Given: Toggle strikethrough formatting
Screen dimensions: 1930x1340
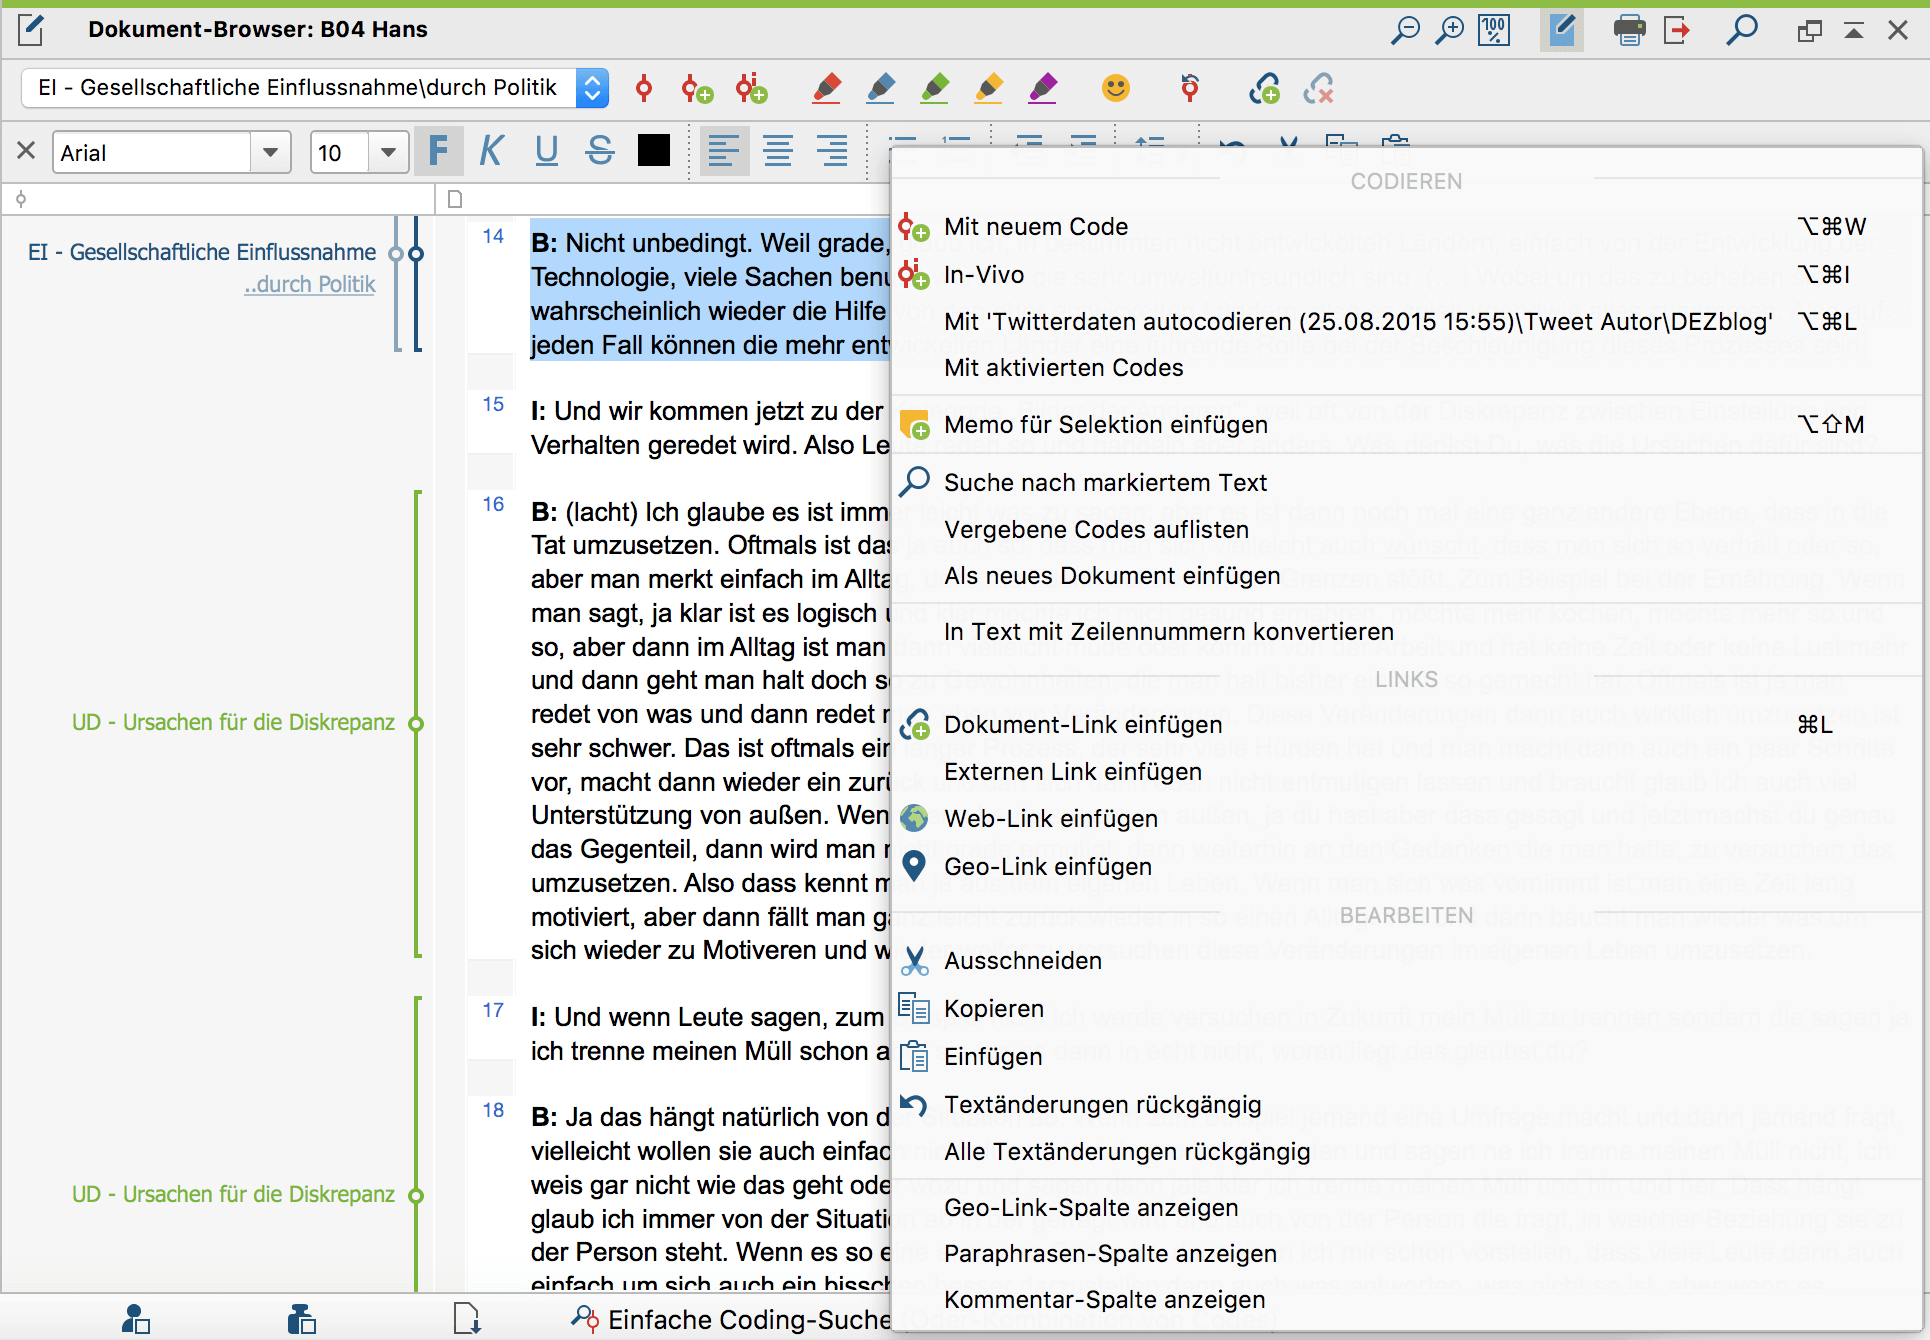Looking at the screenshot, I should (x=599, y=151).
